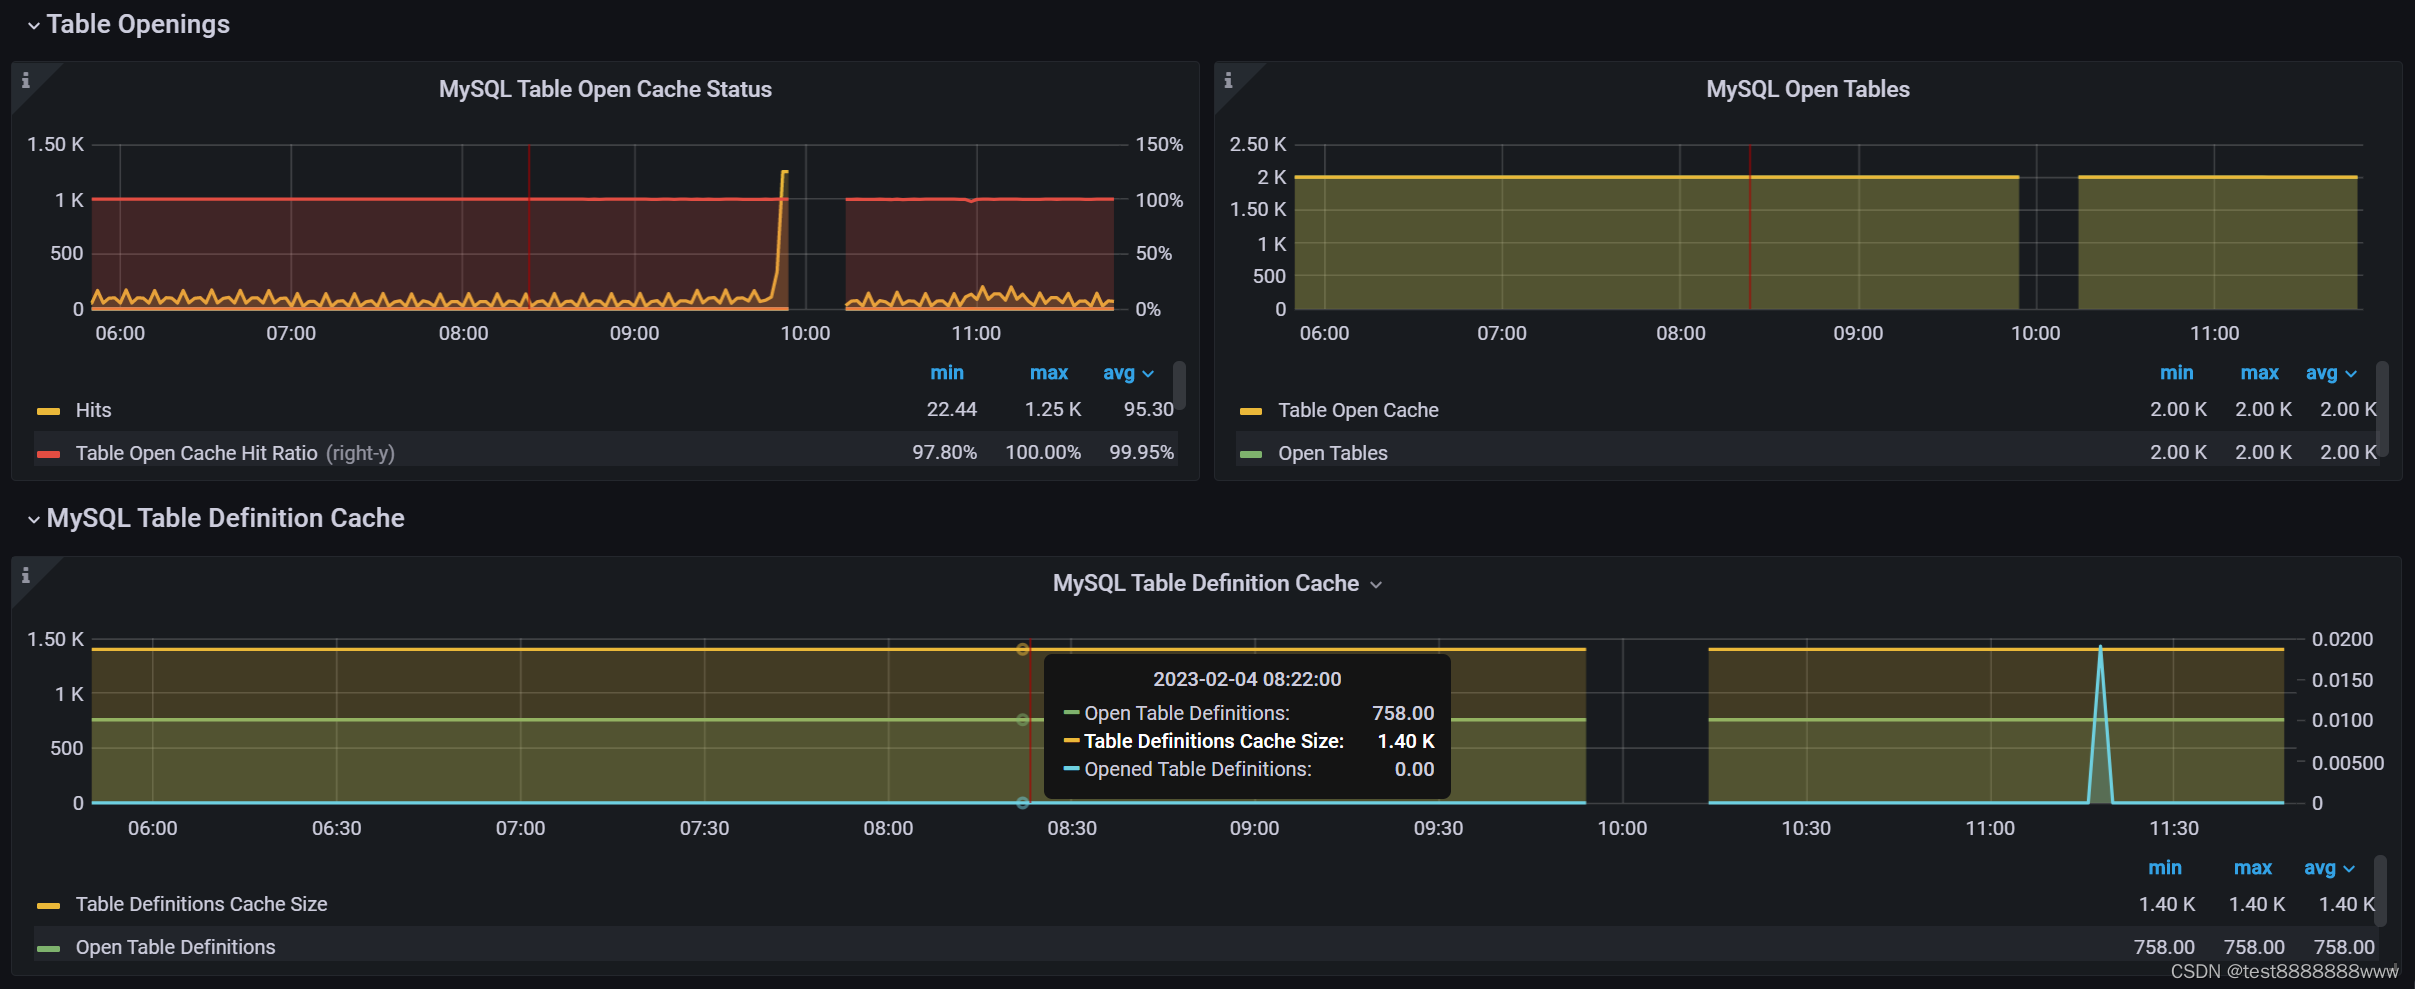Click the Table Open Cache color swatch
This screenshot has width=2415, height=989.
1251,411
